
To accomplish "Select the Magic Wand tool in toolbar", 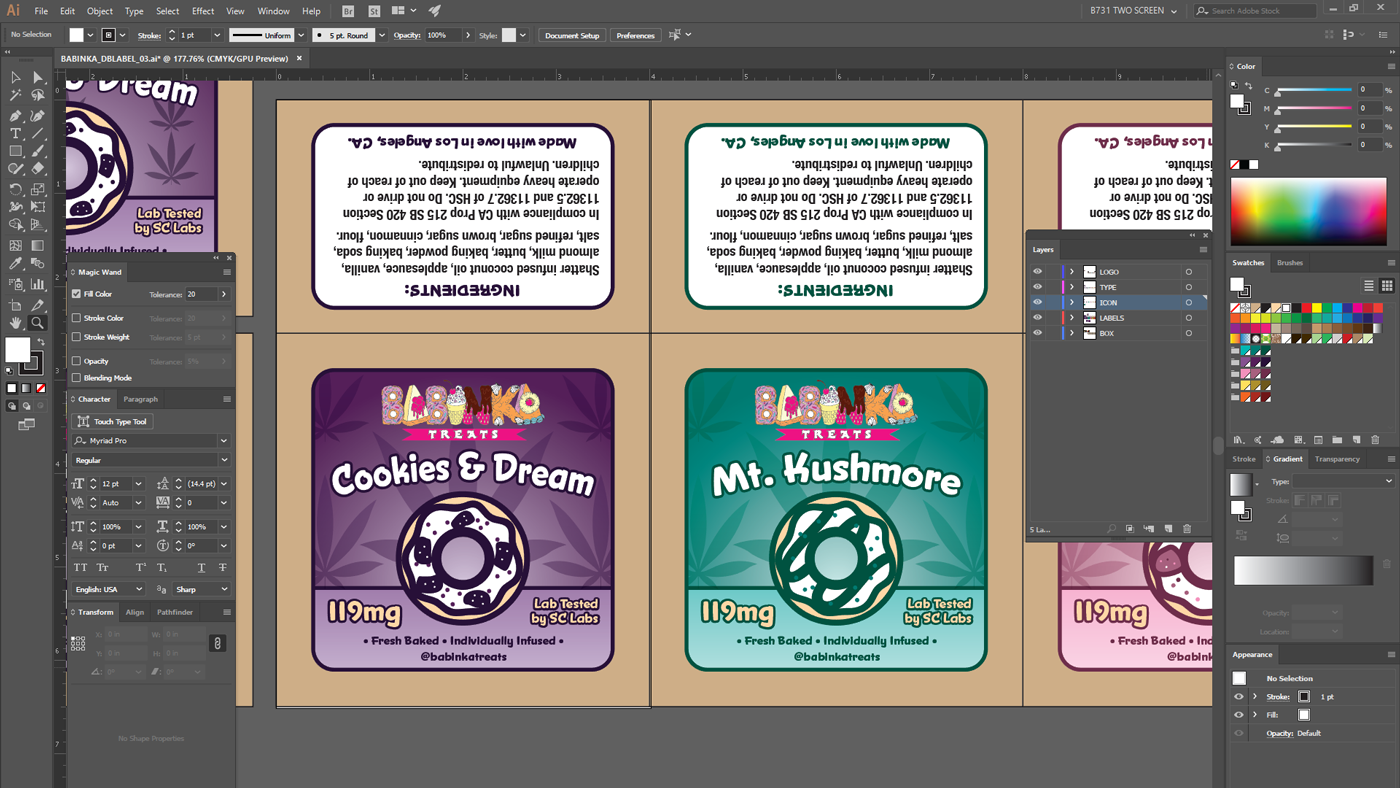I will tap(16, 96).
